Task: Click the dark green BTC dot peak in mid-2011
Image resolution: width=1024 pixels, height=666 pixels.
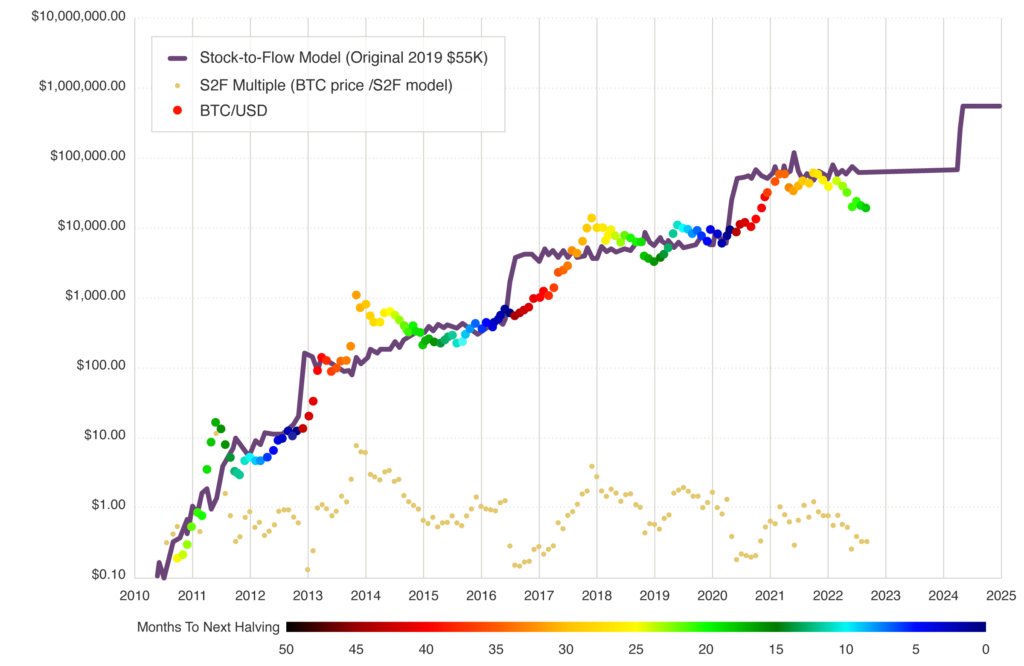Action: 216,422
